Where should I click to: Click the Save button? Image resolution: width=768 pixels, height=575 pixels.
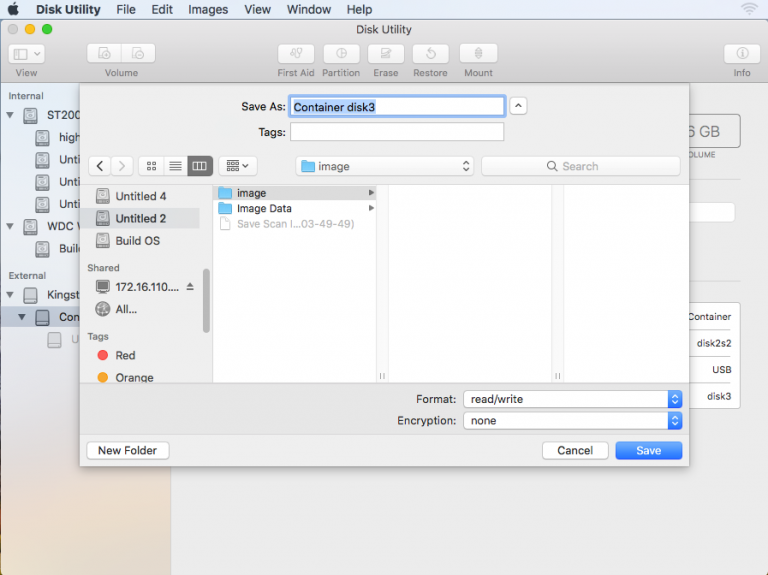(648, 451)
